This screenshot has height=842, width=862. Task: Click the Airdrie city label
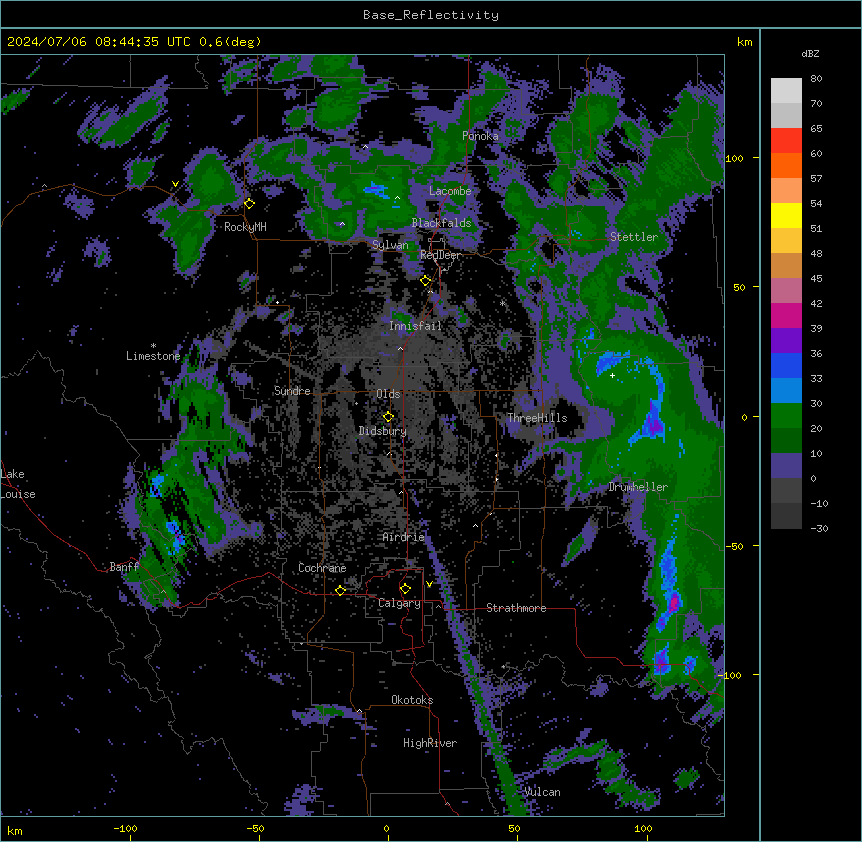click(404, 537)
